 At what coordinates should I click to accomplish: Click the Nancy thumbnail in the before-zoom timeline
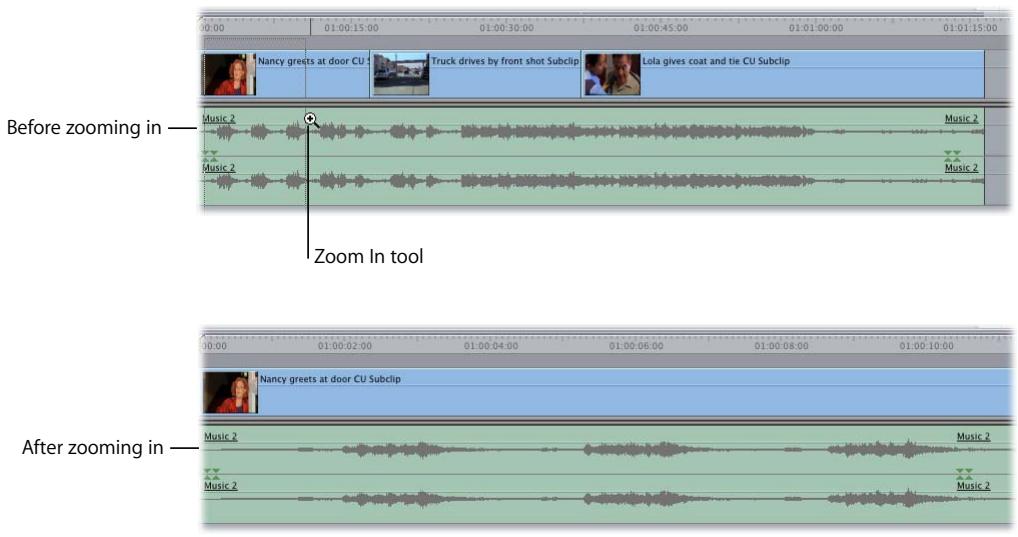229,75
